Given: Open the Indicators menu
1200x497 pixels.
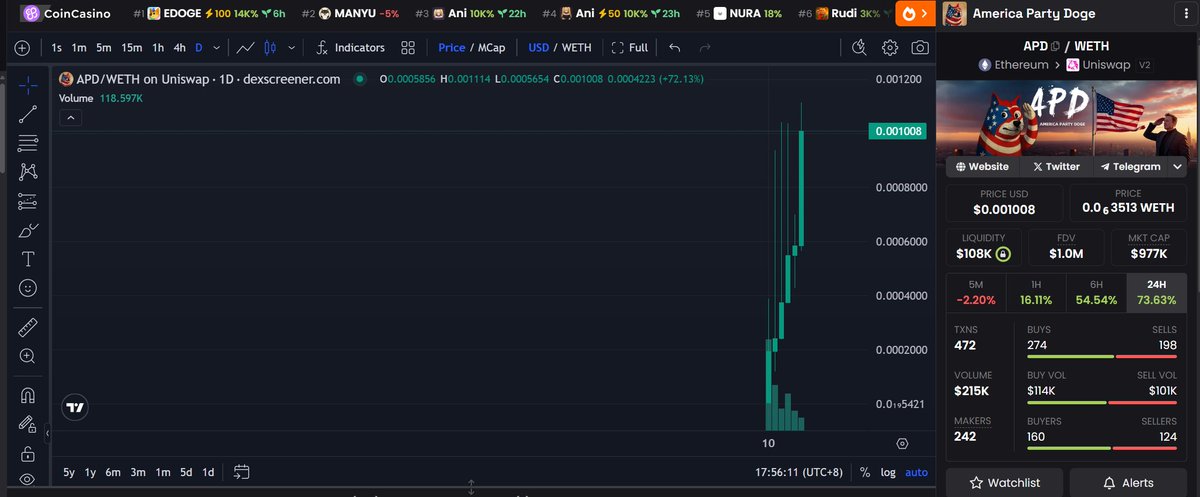Looking at the screenshot, I should click(350, 47).
